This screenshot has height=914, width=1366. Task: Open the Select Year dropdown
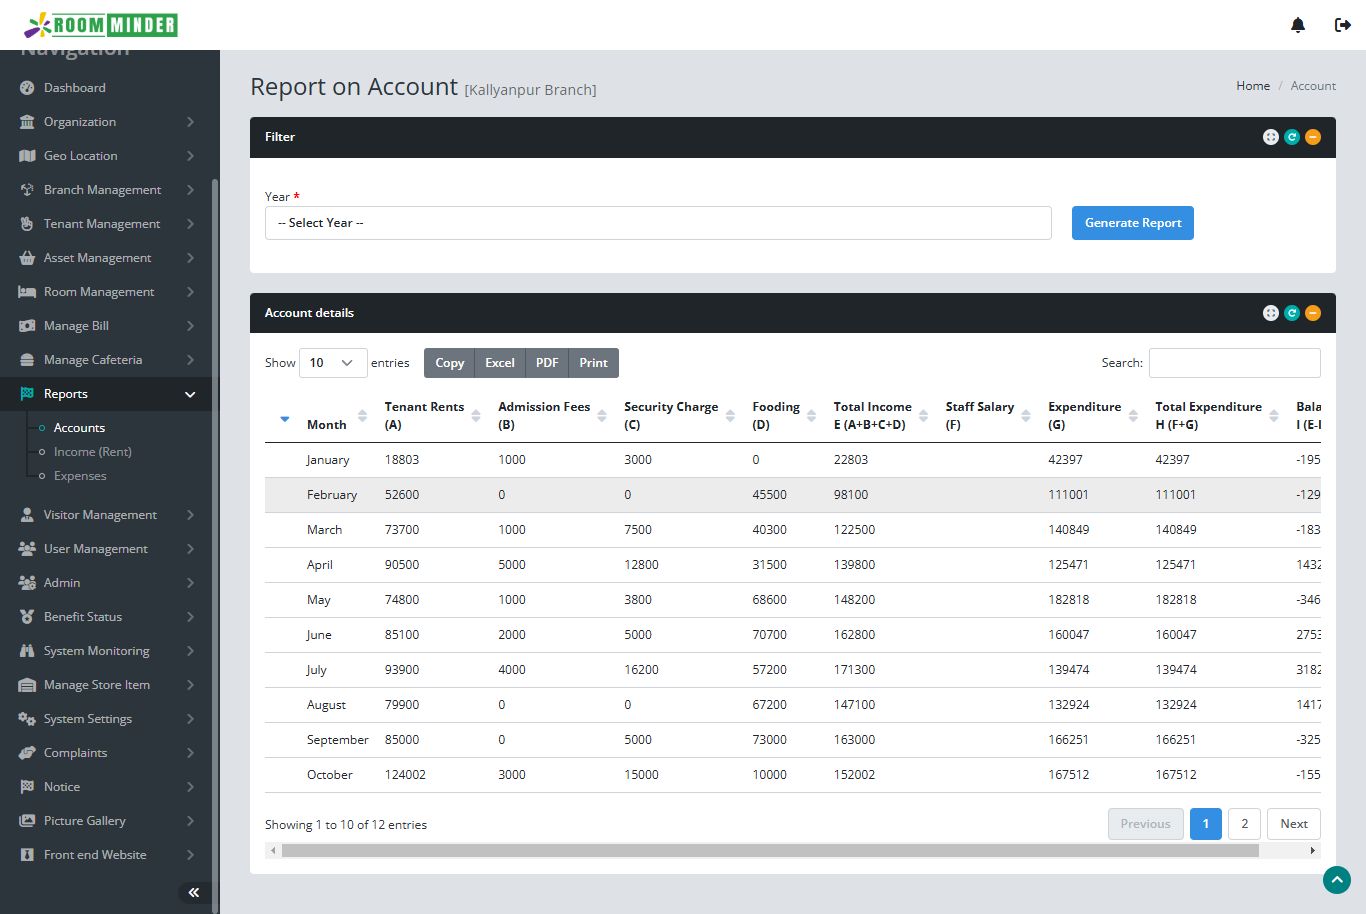tap(657, 223)
